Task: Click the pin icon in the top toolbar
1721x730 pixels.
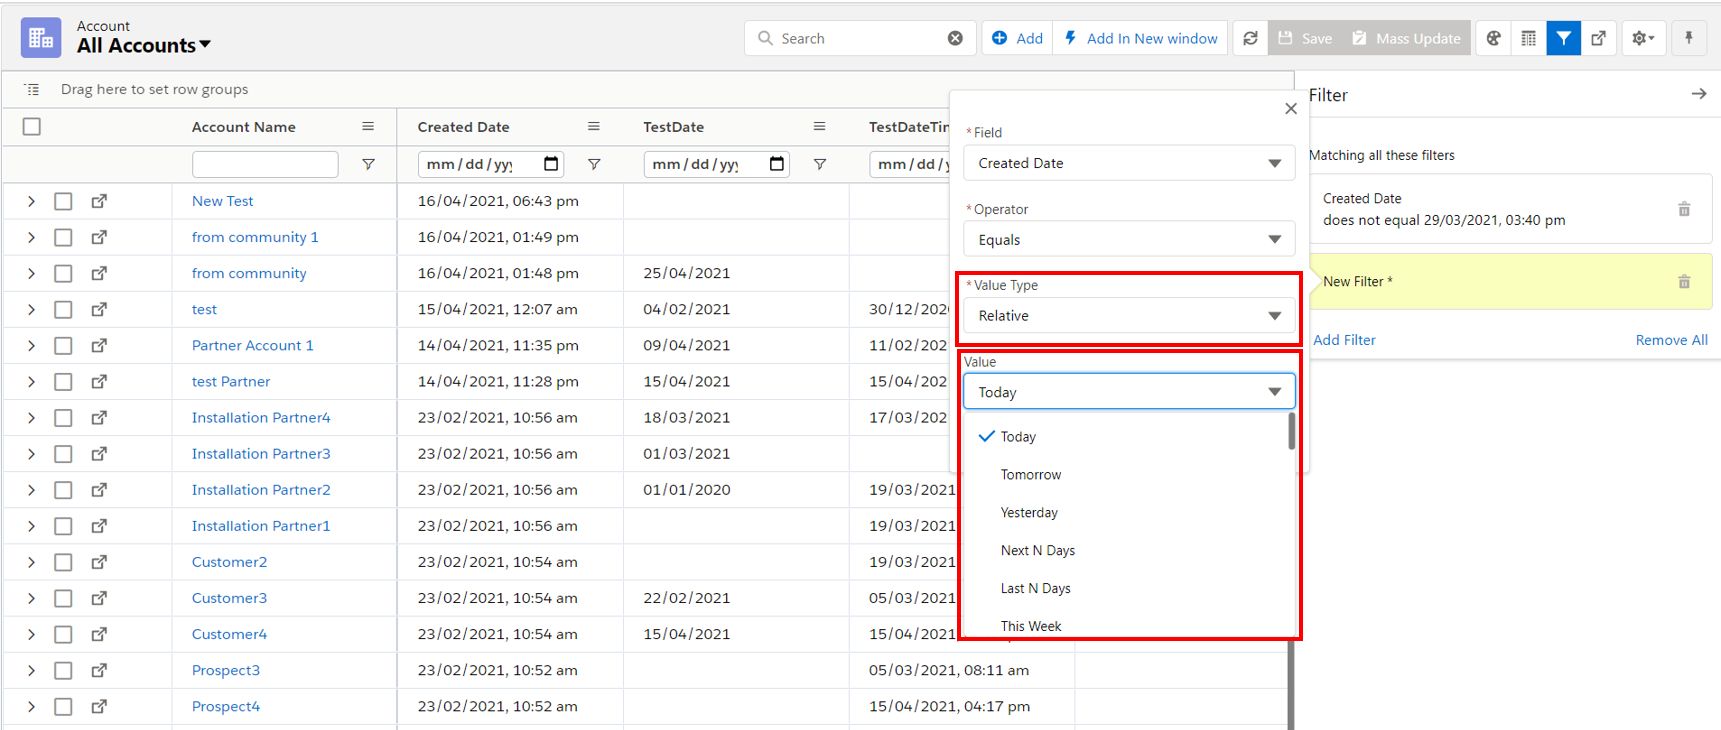Action: 1689,38
